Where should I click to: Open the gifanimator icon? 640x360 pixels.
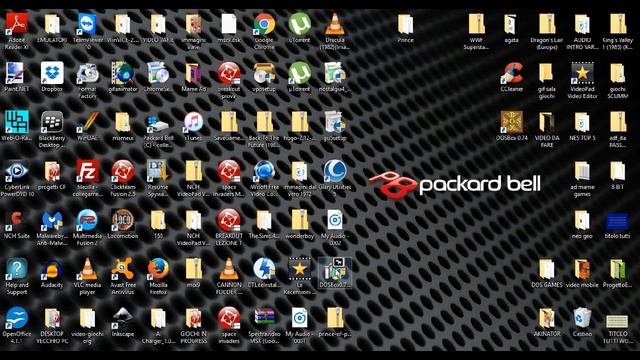[x=122, y=73]
